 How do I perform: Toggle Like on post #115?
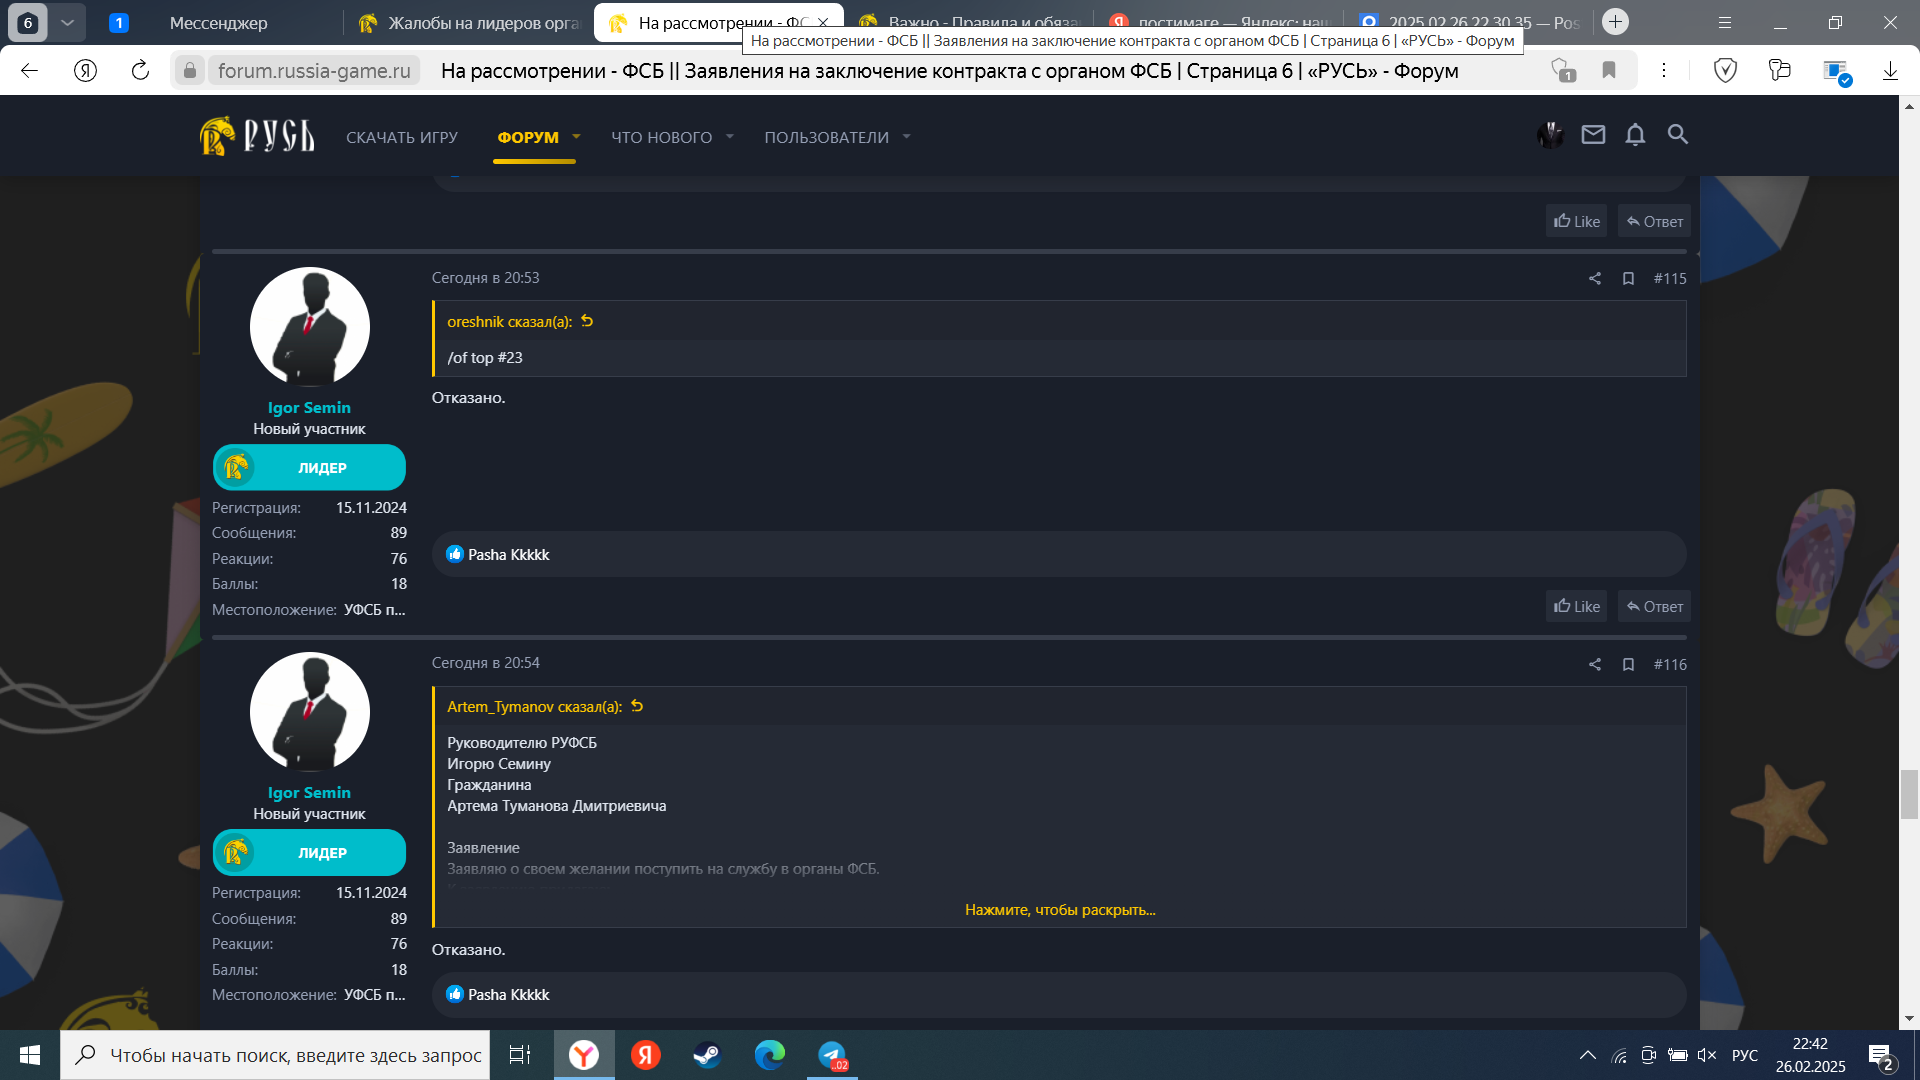[1576, 607]
